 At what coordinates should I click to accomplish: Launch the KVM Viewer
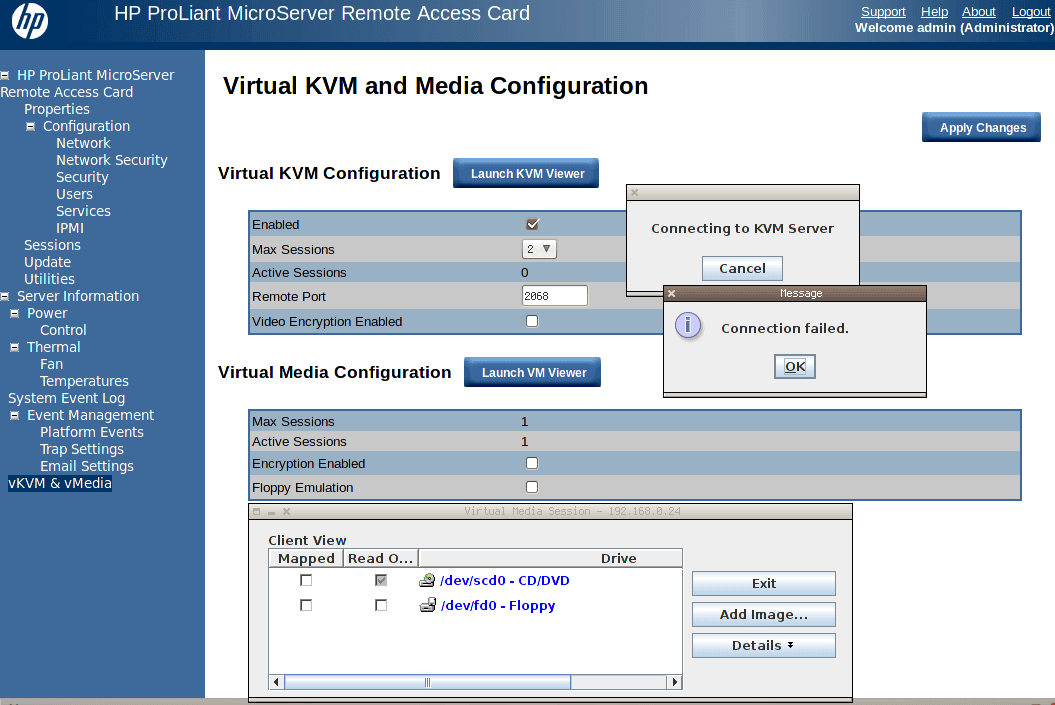(526, 173)
